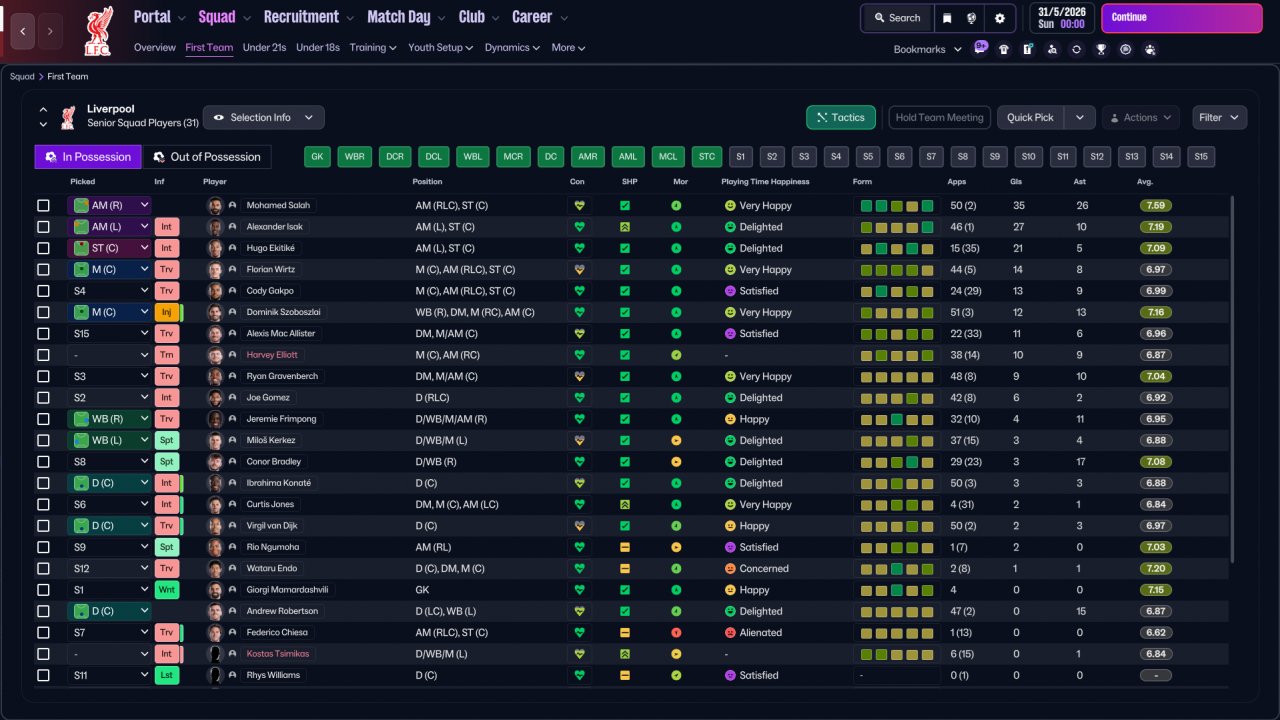Viewport: 1280px width, 720px height.
Task: Go back with the left arrow
Action: 23,31
